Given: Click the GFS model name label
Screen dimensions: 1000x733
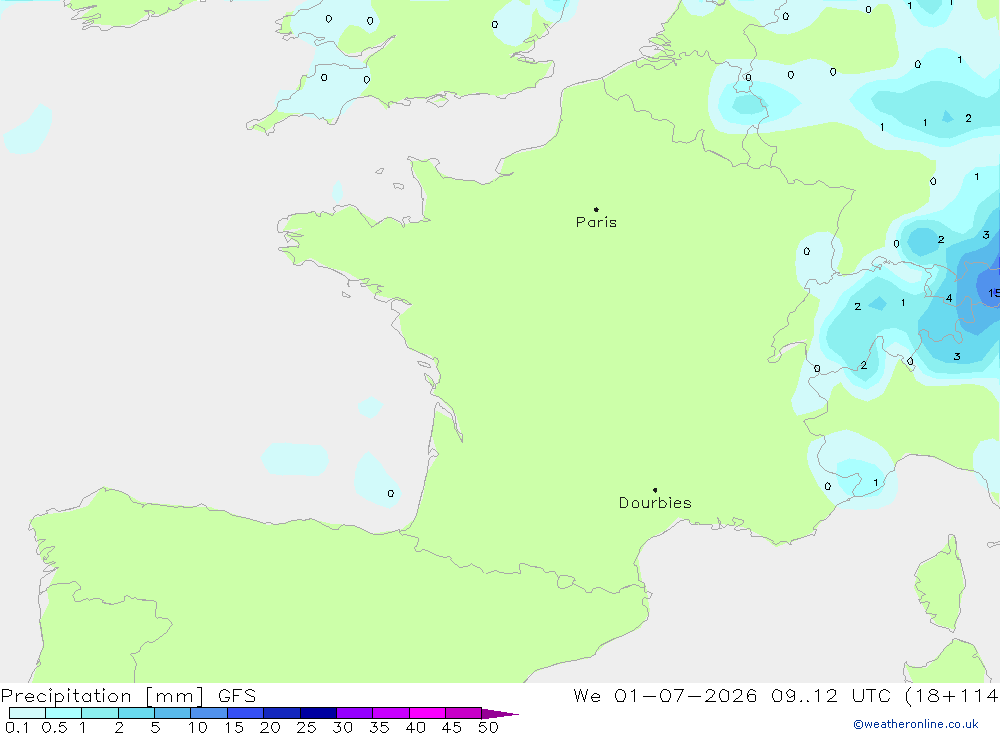Looking at the screenshot, I should [237, 695].
